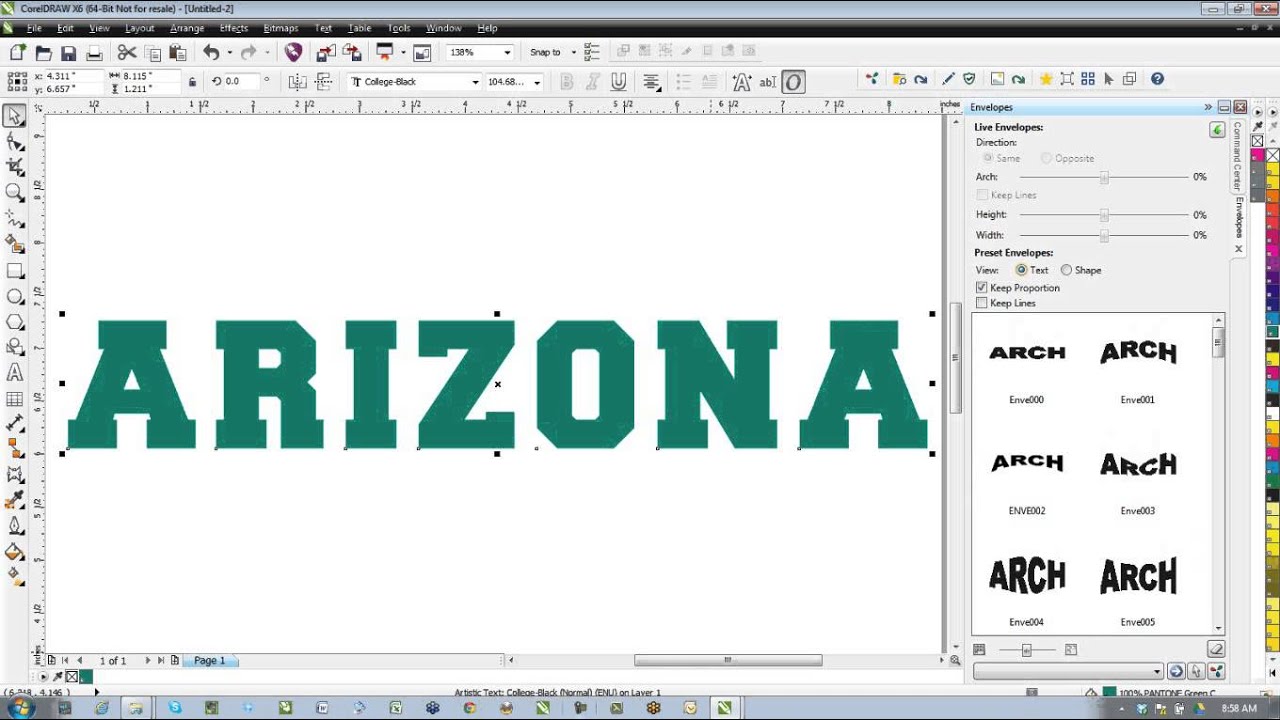Click the Edit Text ab| icon
This screenshot has height=720, width=1280.
pyautogui.click(x=768, y=82)
